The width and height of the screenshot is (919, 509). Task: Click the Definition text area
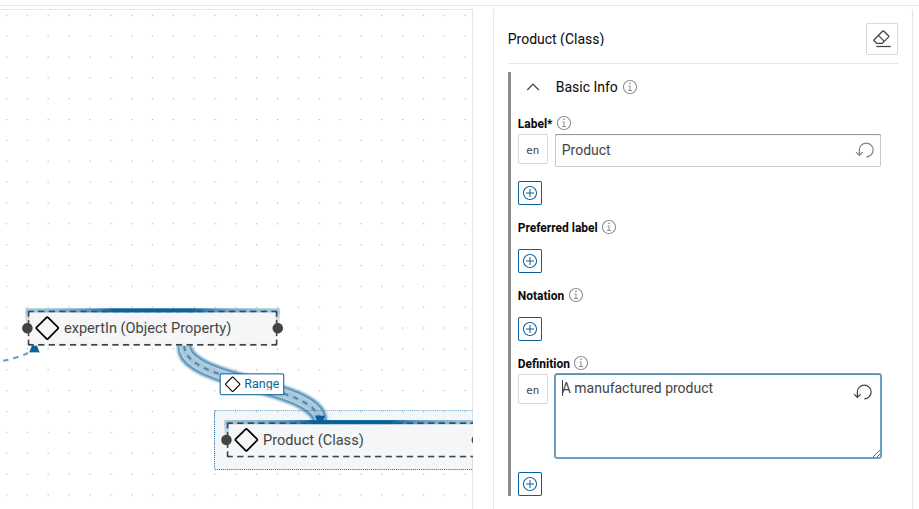700,420
